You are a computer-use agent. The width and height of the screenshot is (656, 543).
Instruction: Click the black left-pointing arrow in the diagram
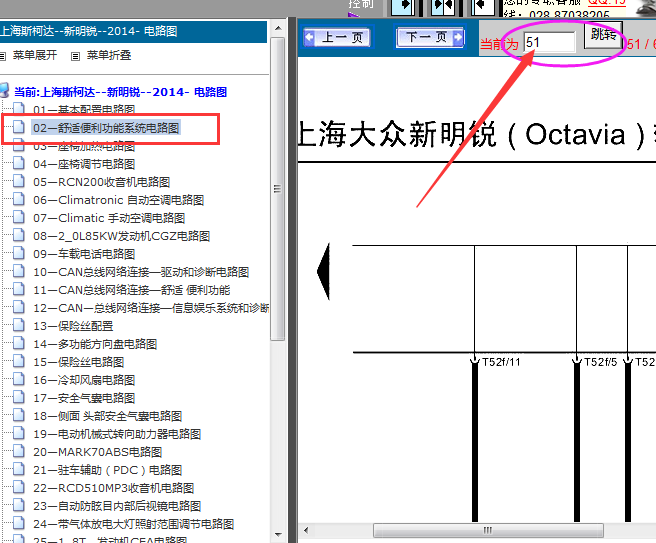[323, 272]
